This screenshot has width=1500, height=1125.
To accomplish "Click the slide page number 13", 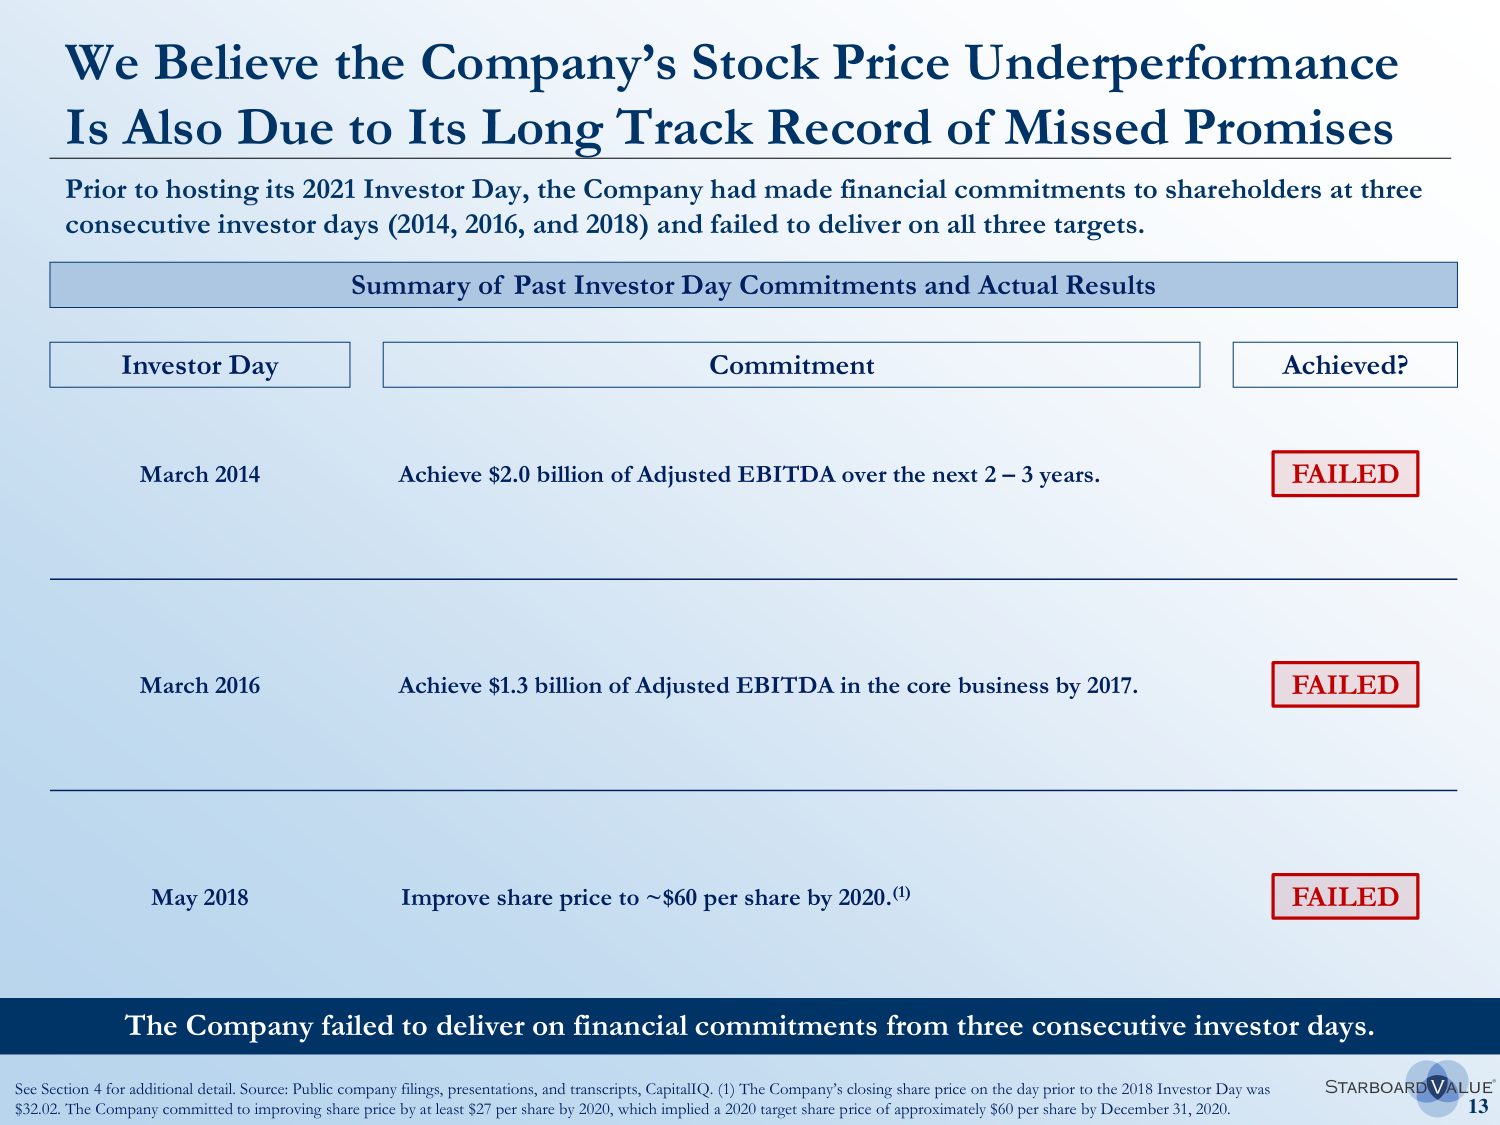I will coord(1478,1107).
